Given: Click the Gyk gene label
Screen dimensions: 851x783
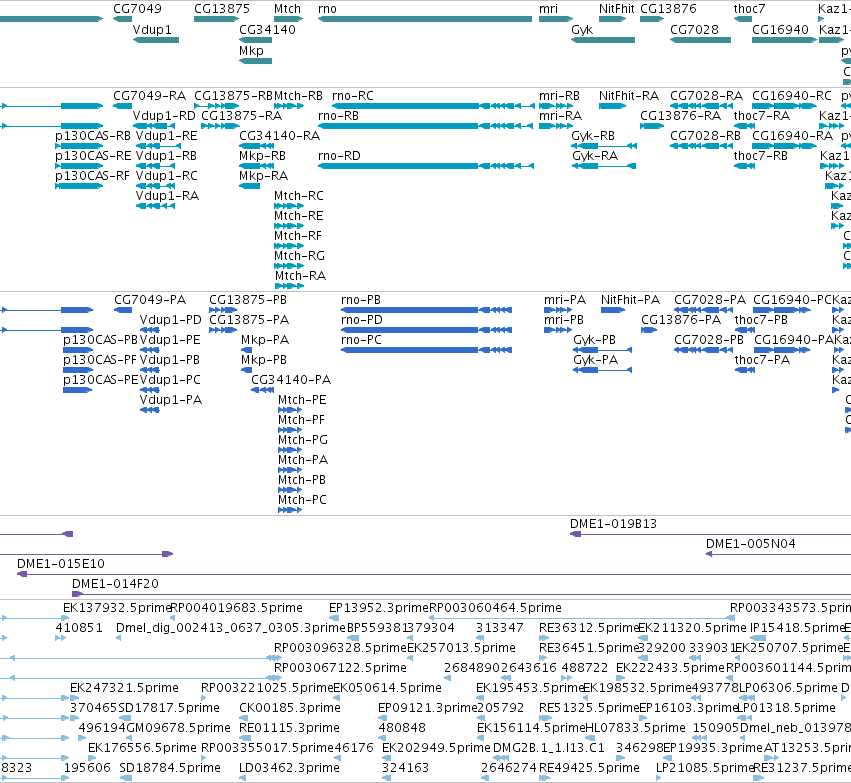Looking at the screenshot, I should coord(582,30).
